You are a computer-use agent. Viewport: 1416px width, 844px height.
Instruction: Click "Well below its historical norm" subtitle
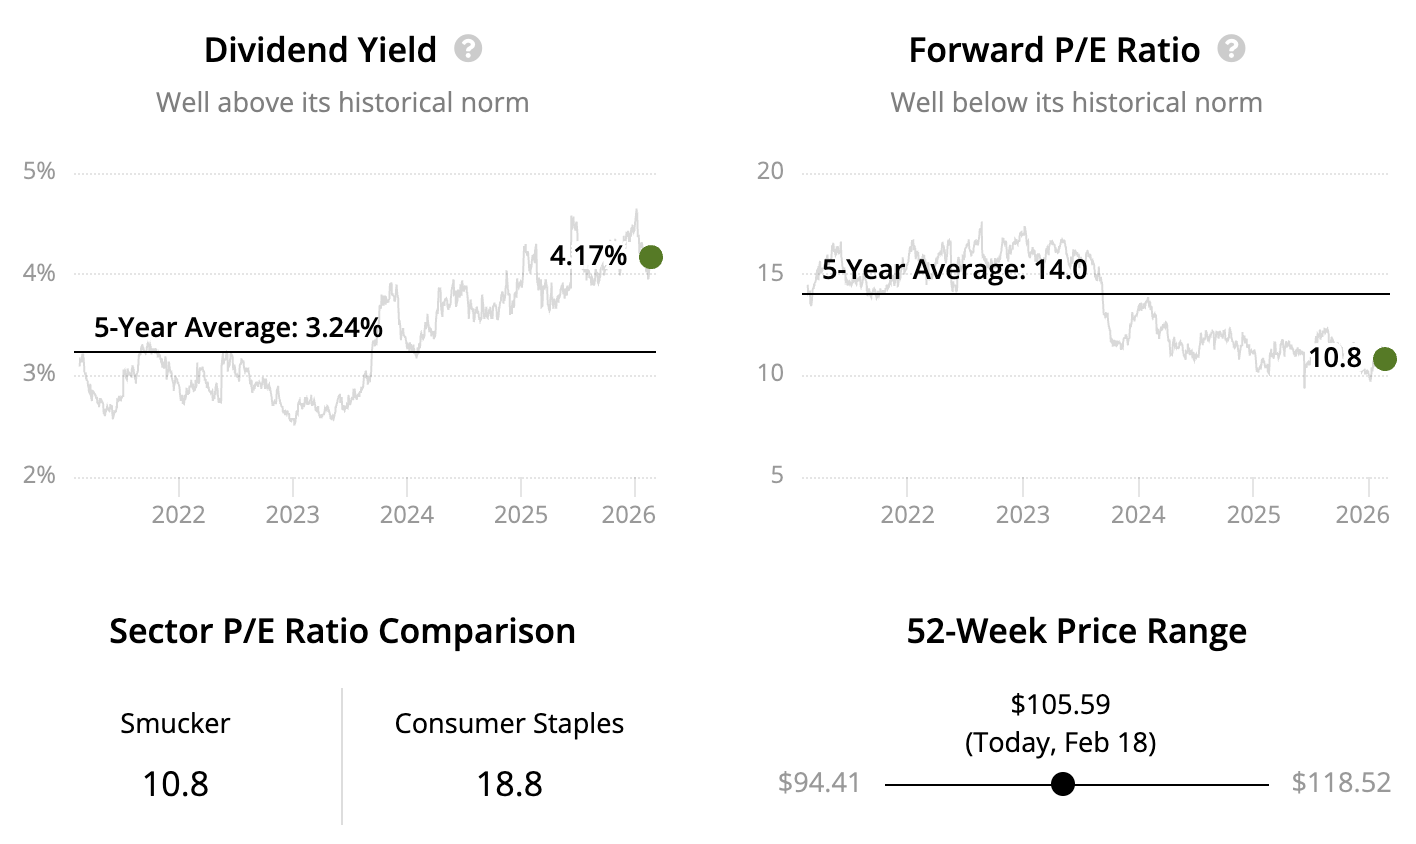[x=1076, y=103]
